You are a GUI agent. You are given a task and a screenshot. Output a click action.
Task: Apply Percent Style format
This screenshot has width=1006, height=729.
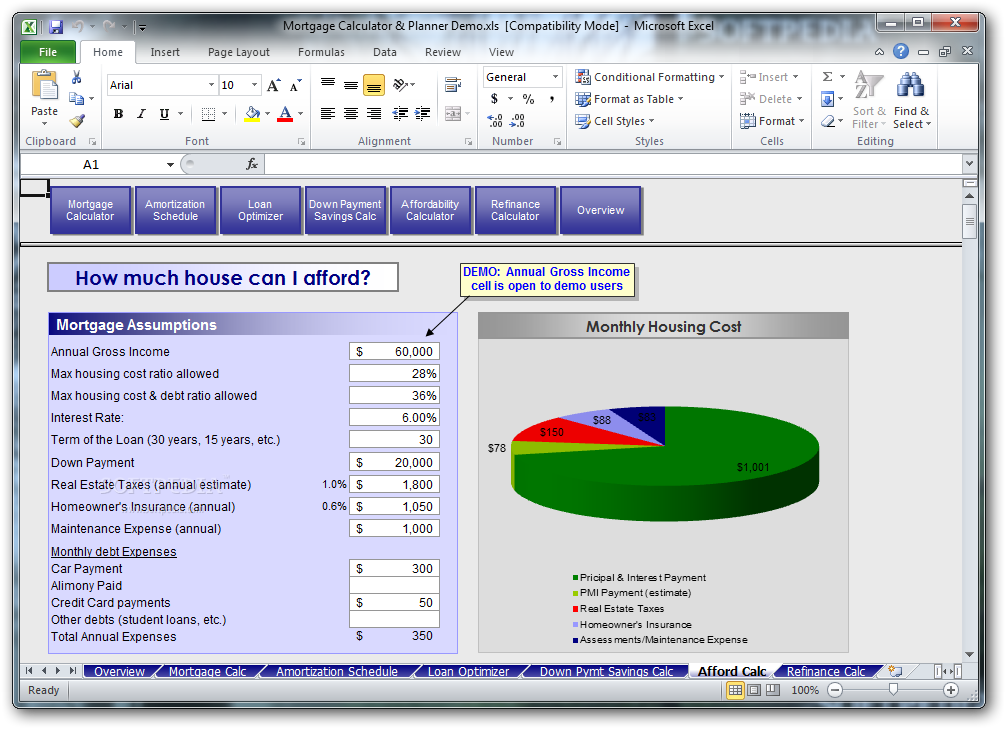[x=528, y=99]
